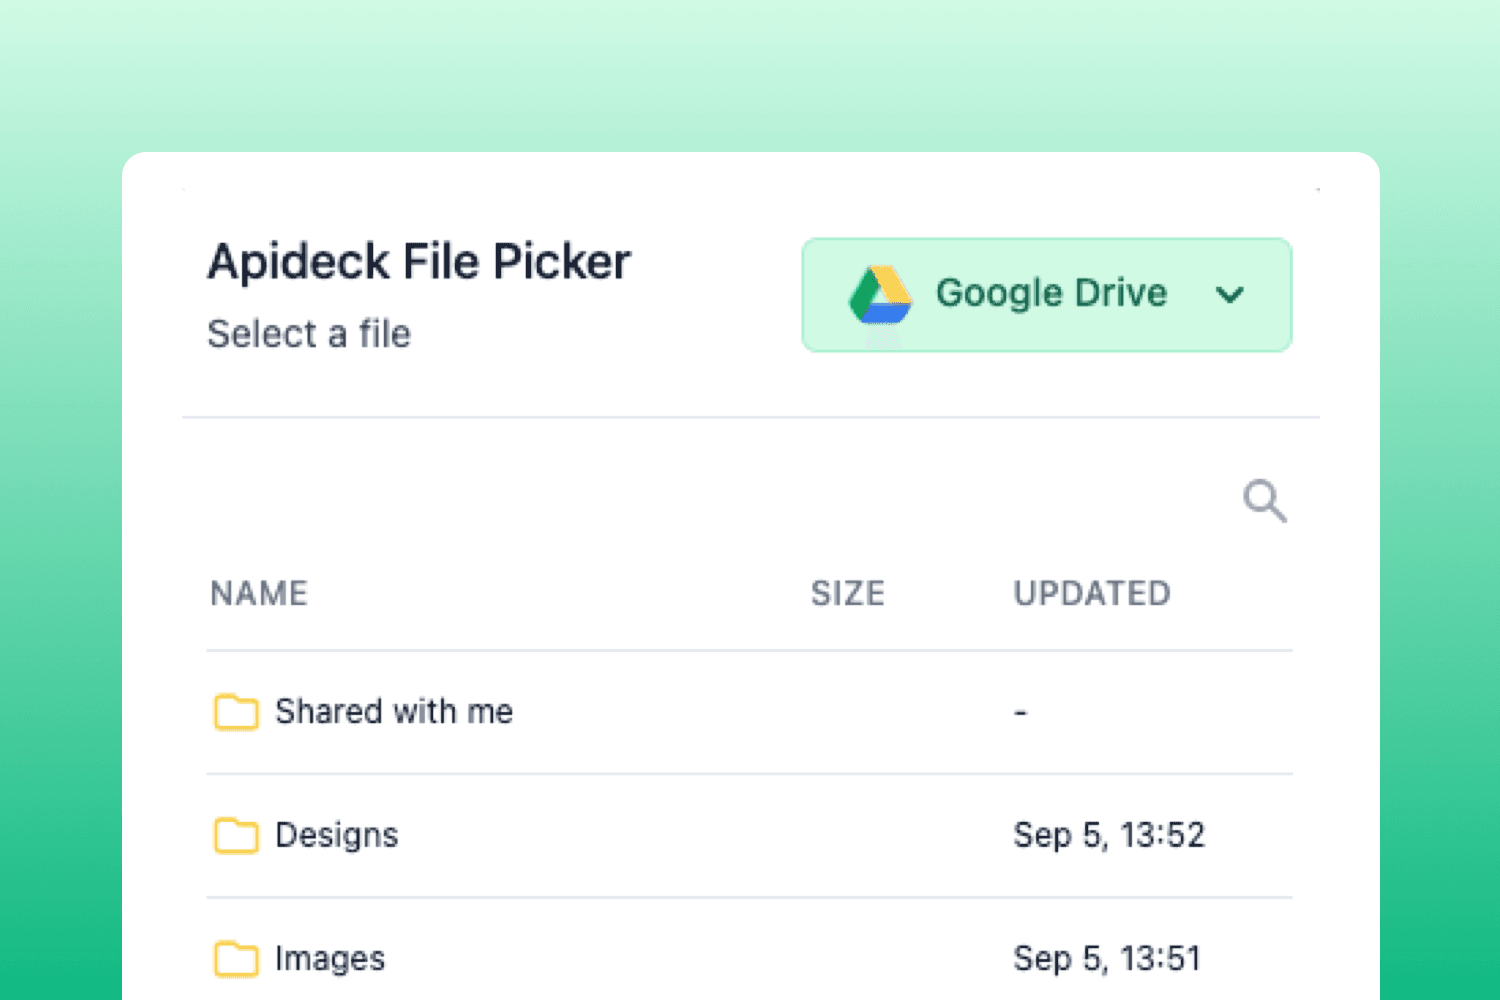Image resolution: width=1500 pixels, height=1000 pixels.
Task: Click the Google Drive logo icon
Action: pyautogui.click(x=880, y=295)
